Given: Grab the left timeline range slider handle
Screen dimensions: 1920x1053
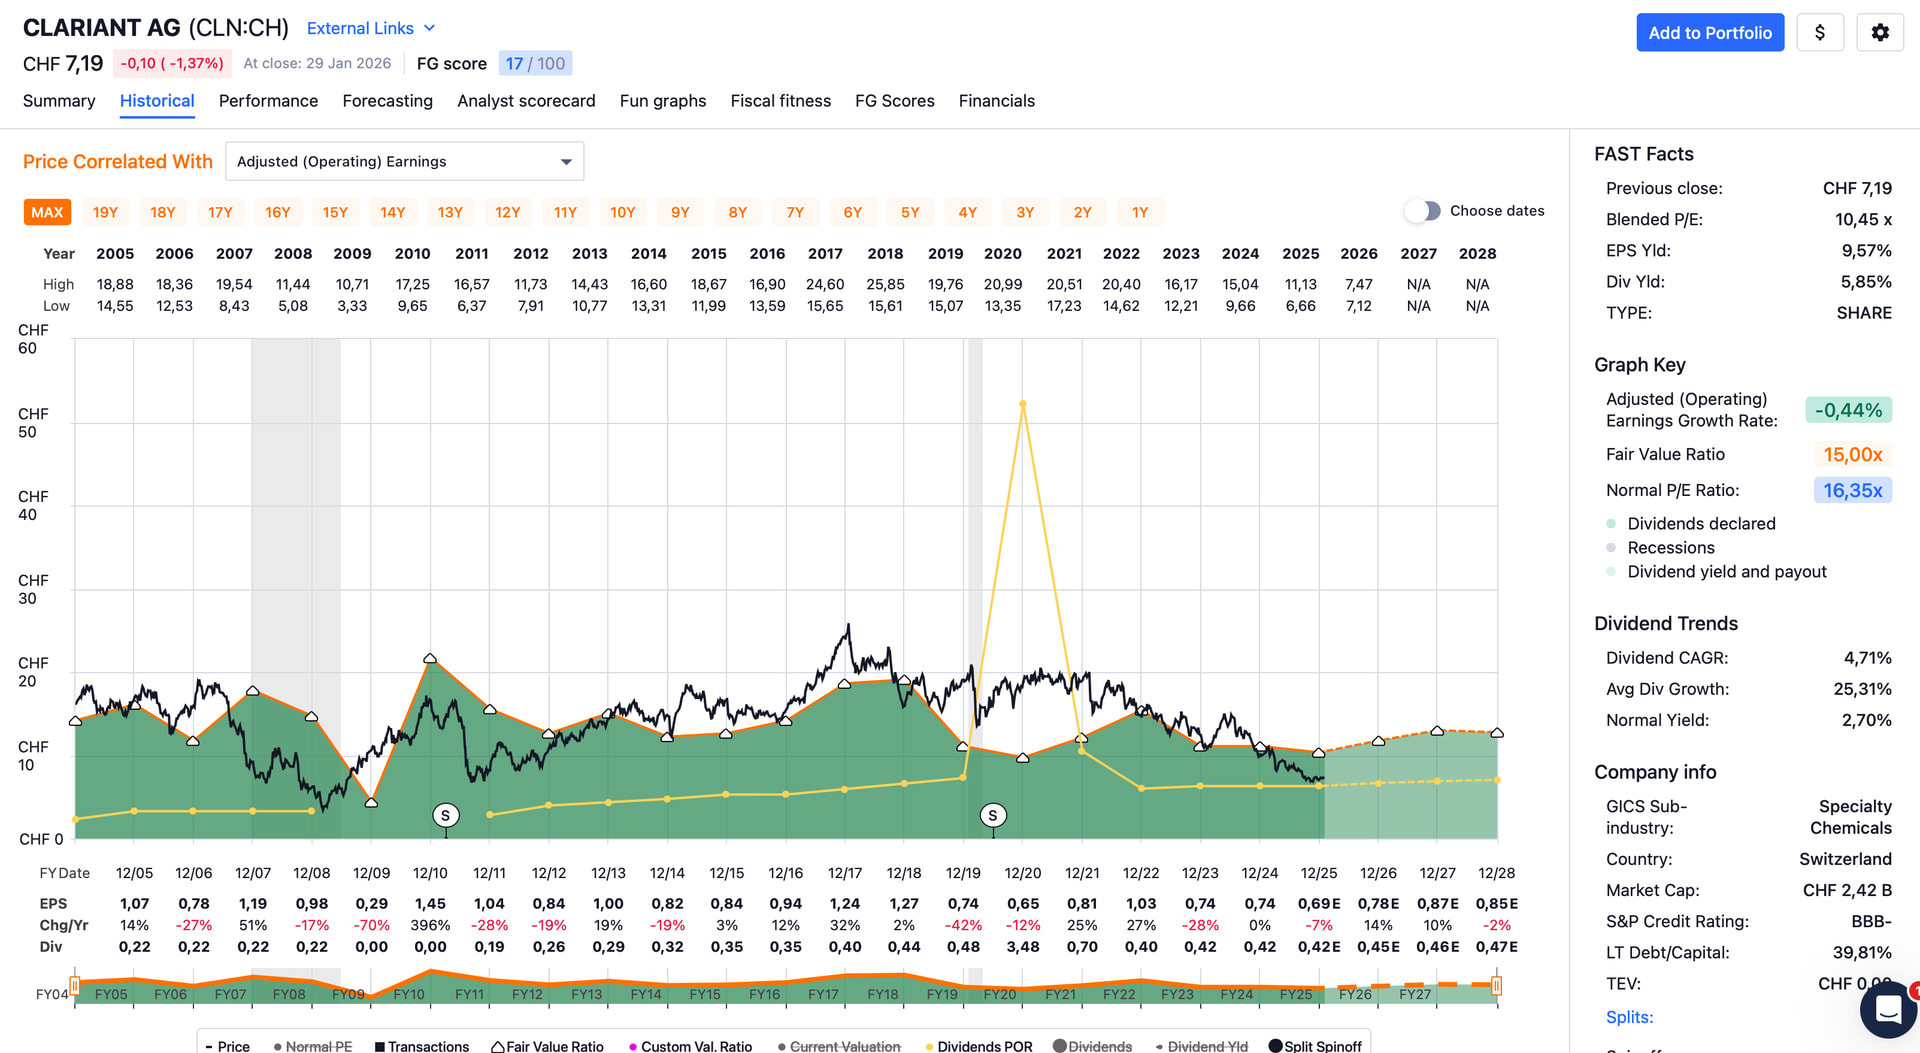Looking at the screenshot, I should coord(74,985).
